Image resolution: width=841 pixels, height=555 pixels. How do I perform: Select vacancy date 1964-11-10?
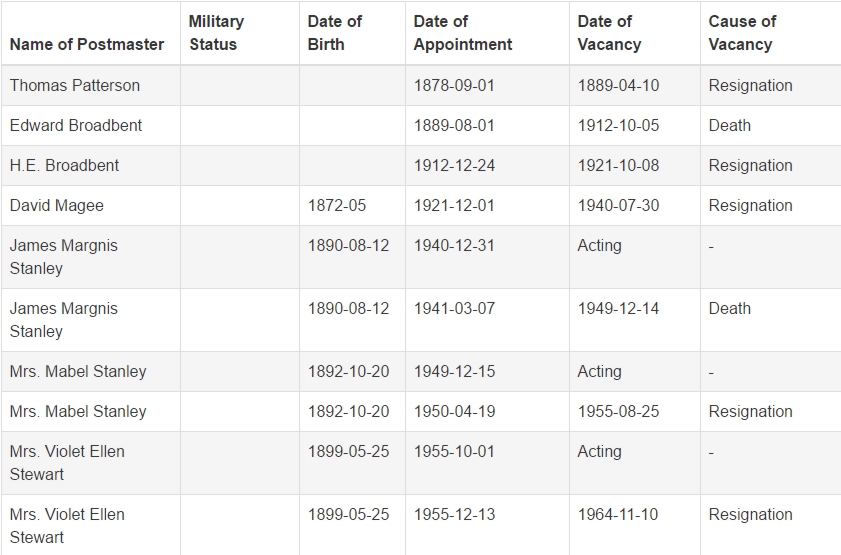coord(618,514)
